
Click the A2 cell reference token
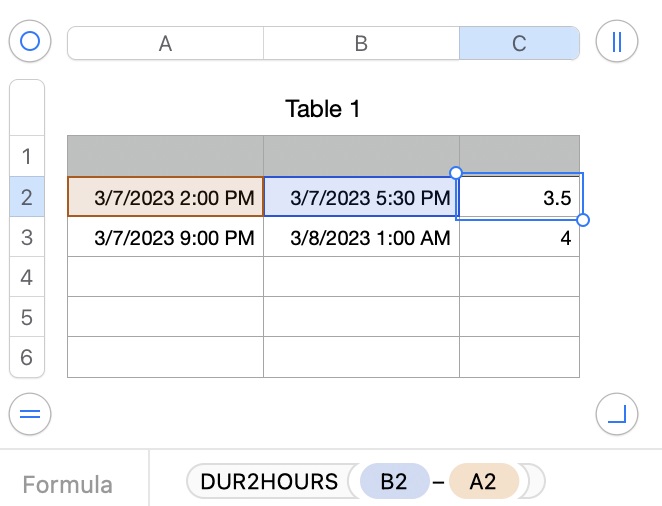click(x=483, y=482)
